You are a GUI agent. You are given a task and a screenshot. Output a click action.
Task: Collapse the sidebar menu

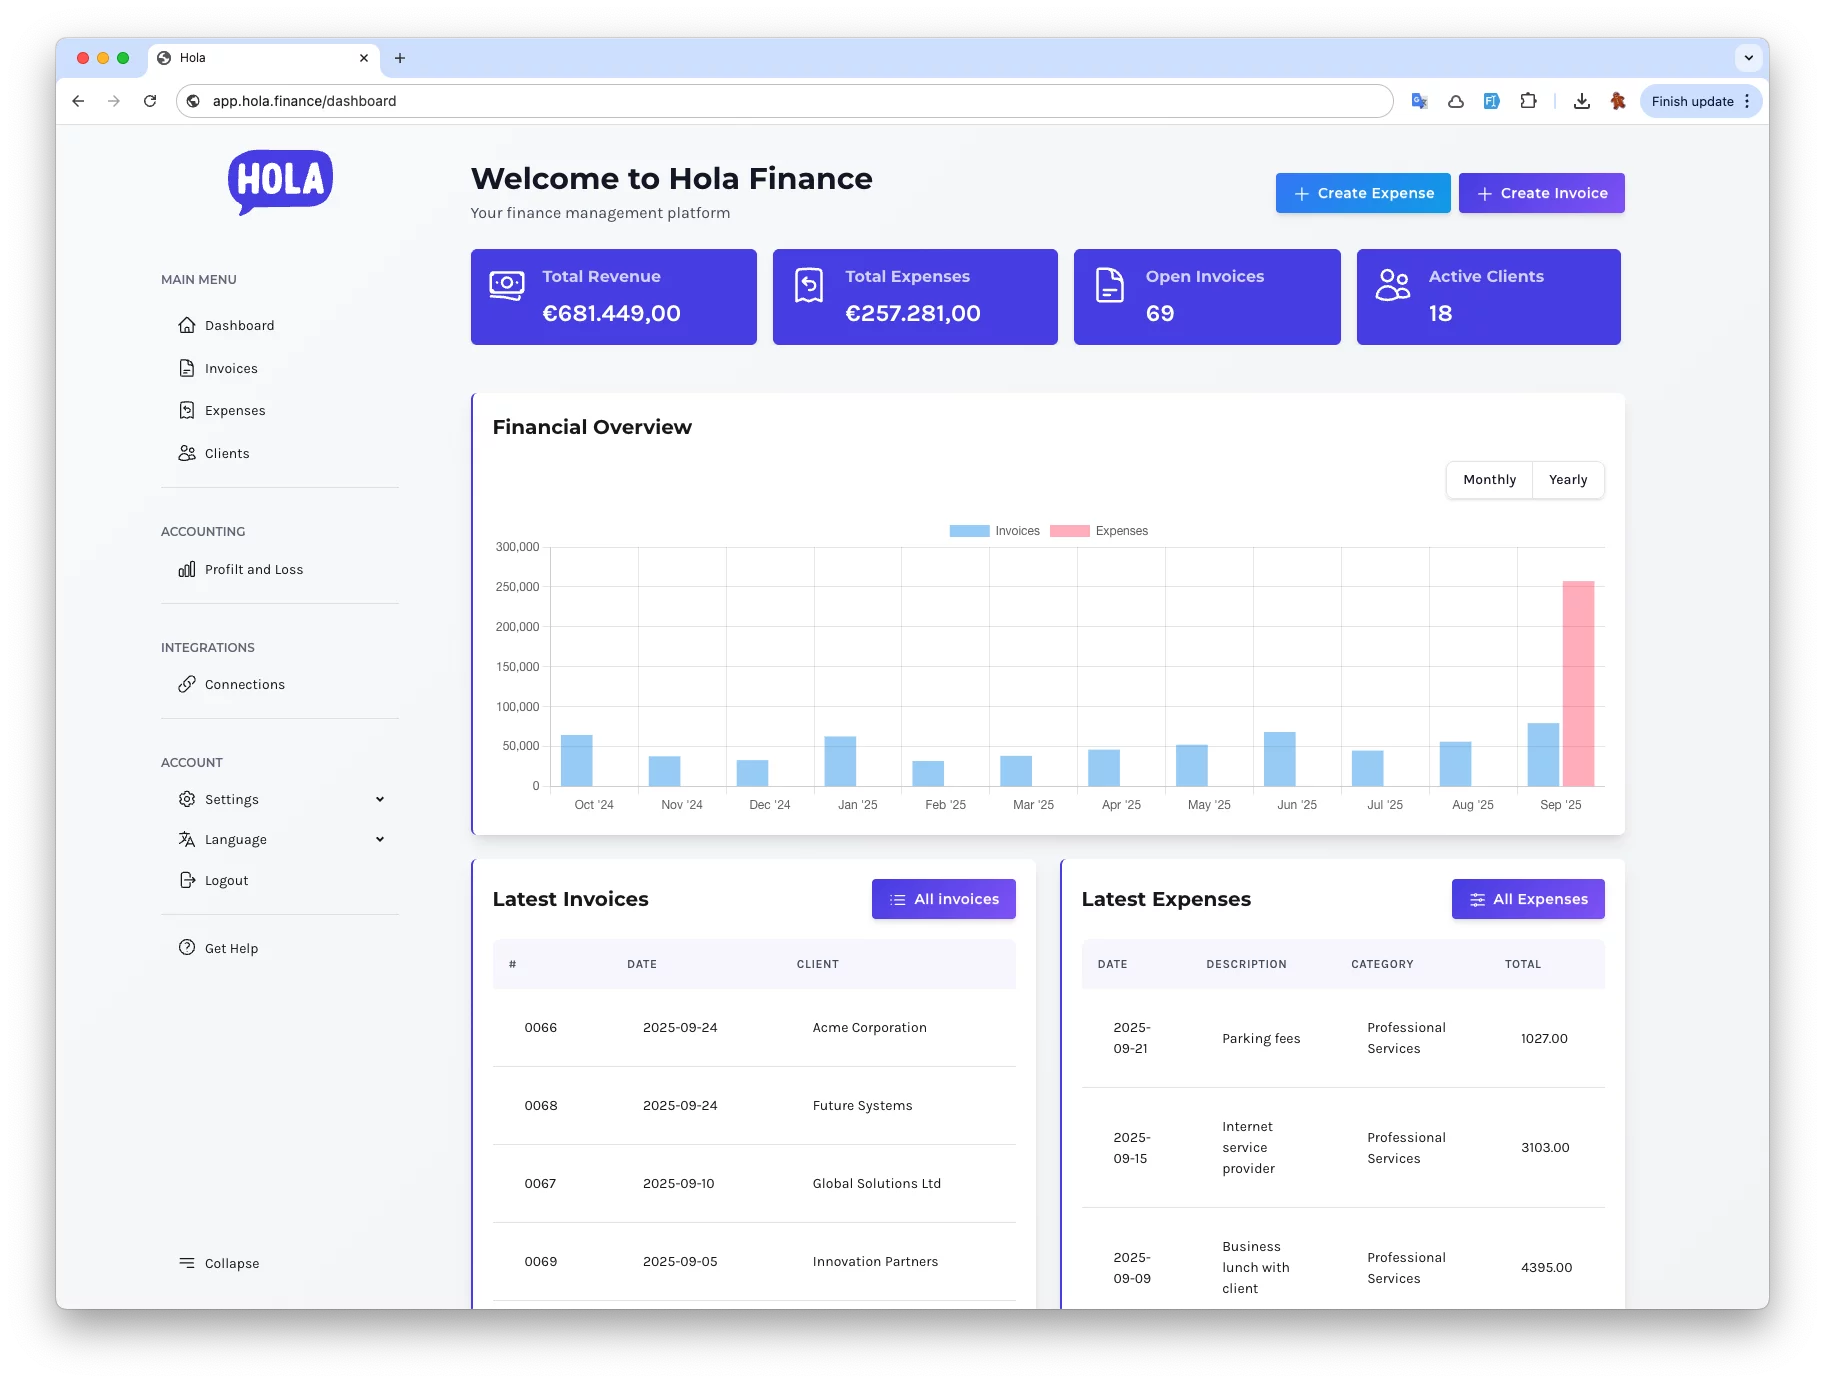(x=219, y=1263)
